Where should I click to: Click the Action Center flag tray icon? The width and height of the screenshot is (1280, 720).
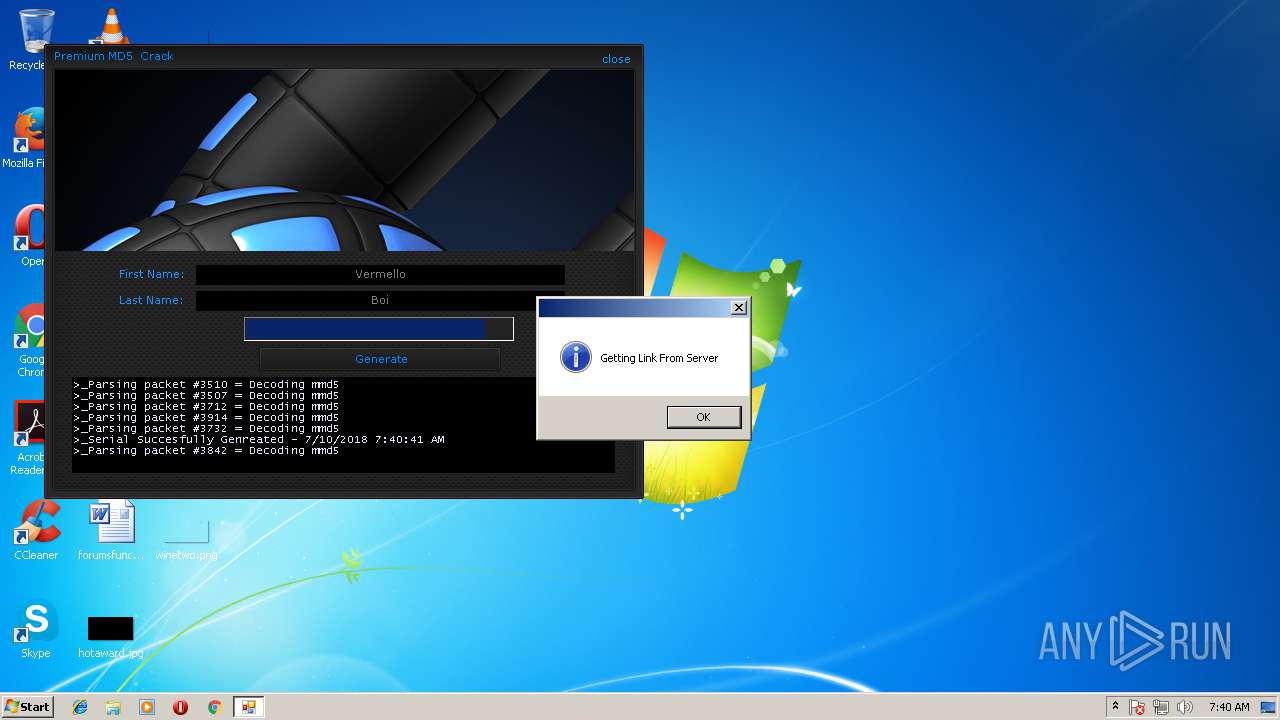(x=1137, y=707)
